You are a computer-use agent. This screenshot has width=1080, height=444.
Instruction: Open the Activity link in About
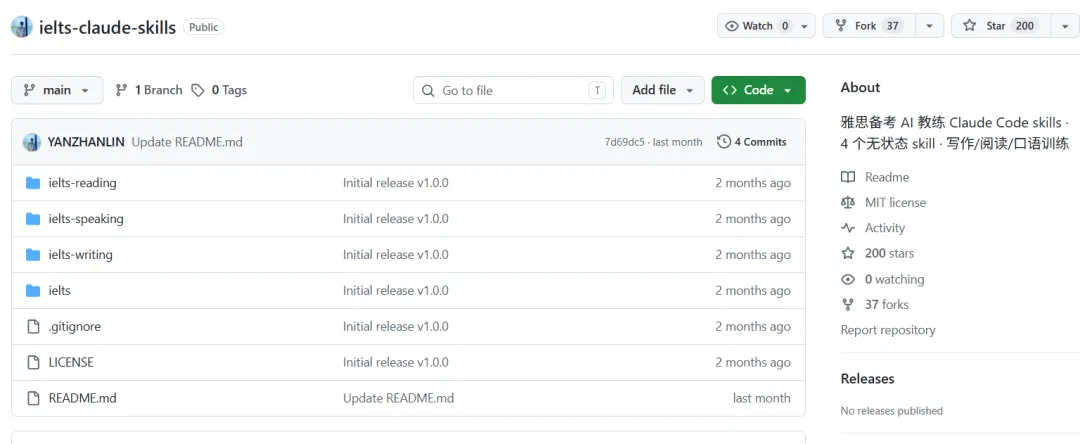click(885, 228)
